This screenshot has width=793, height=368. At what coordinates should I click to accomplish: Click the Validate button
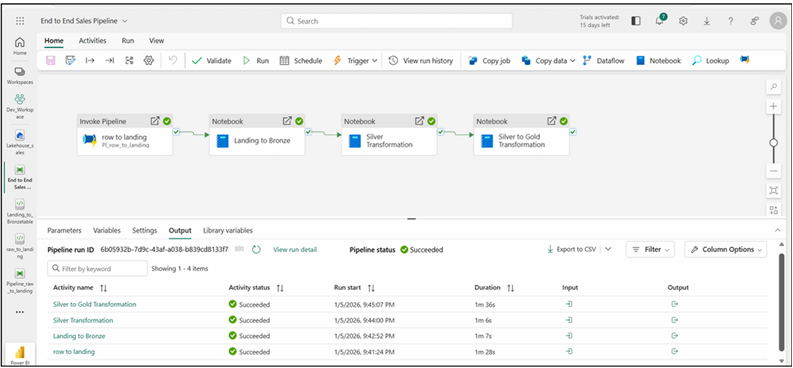point(211,61)
